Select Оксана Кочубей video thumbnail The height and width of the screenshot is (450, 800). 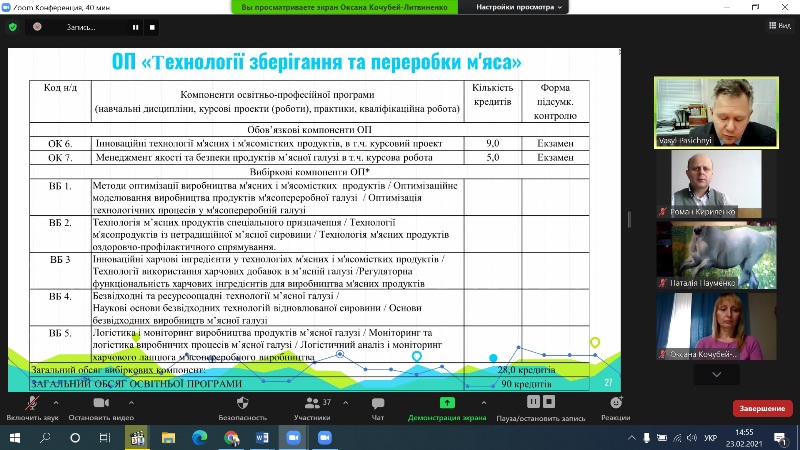[x=716, y=326]
